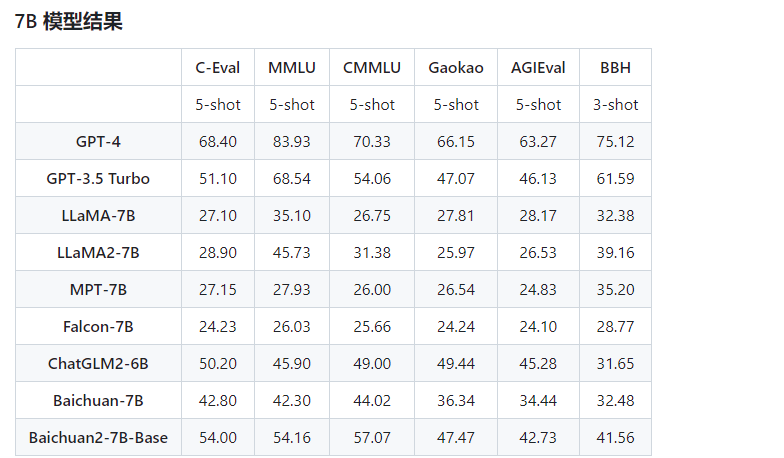Click the 3-shot cell under BBH
784x458 pixels.
point(615,104)
